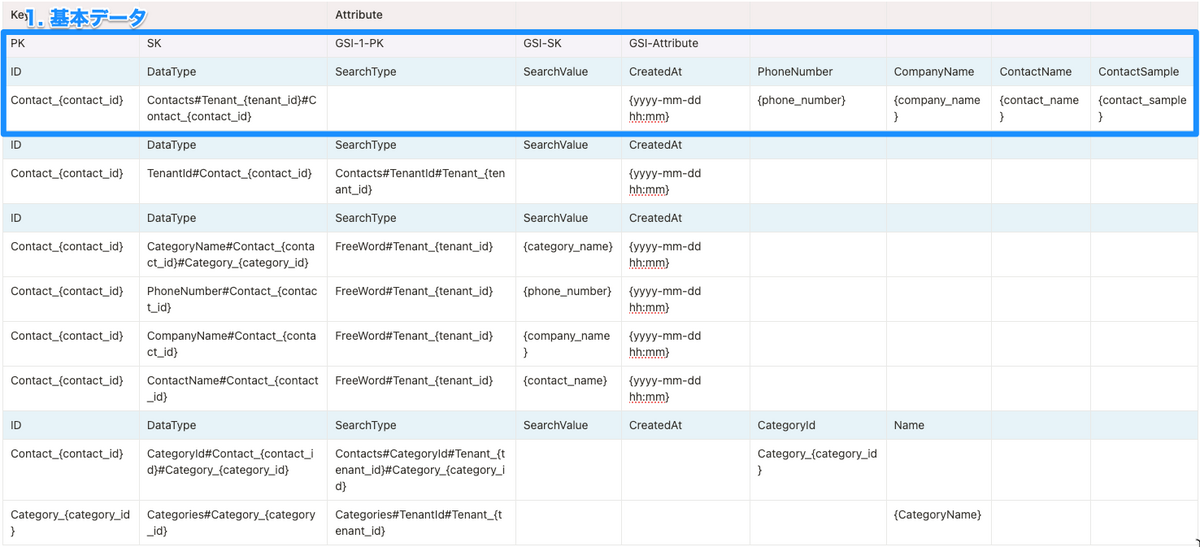This screenshot has width=1200, height=547.
Task: Select the ContactSample column header
Action: (1142, 72)
